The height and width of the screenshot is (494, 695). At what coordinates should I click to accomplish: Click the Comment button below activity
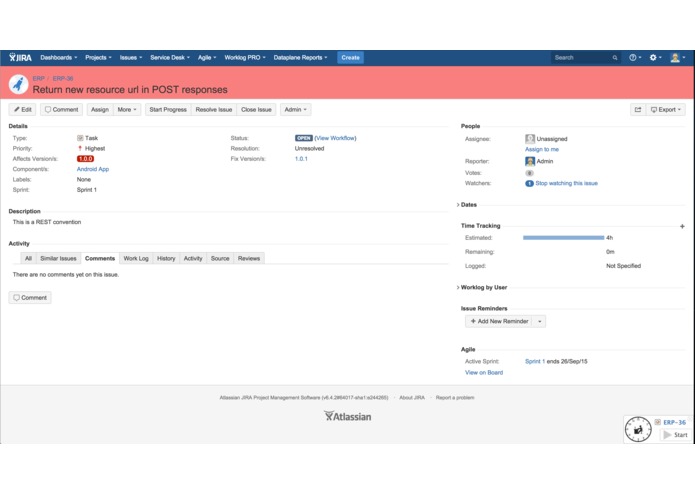click(30, 297)
